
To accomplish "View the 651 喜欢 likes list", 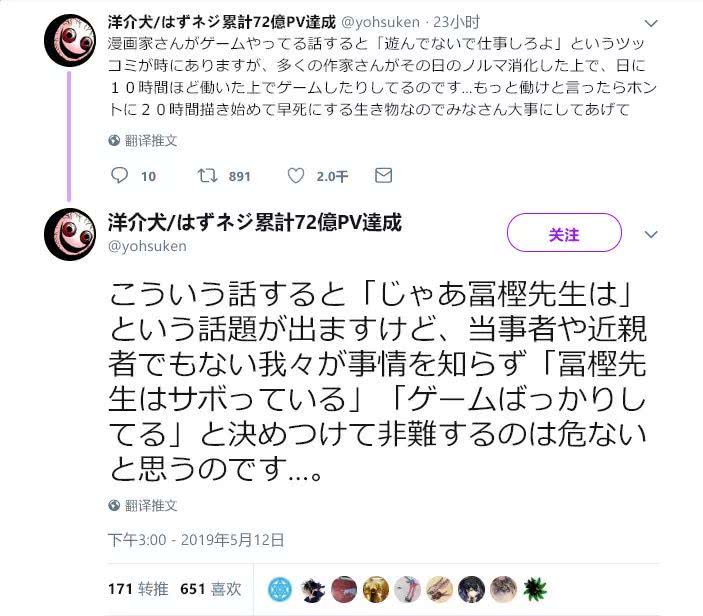I will point(211,589).
